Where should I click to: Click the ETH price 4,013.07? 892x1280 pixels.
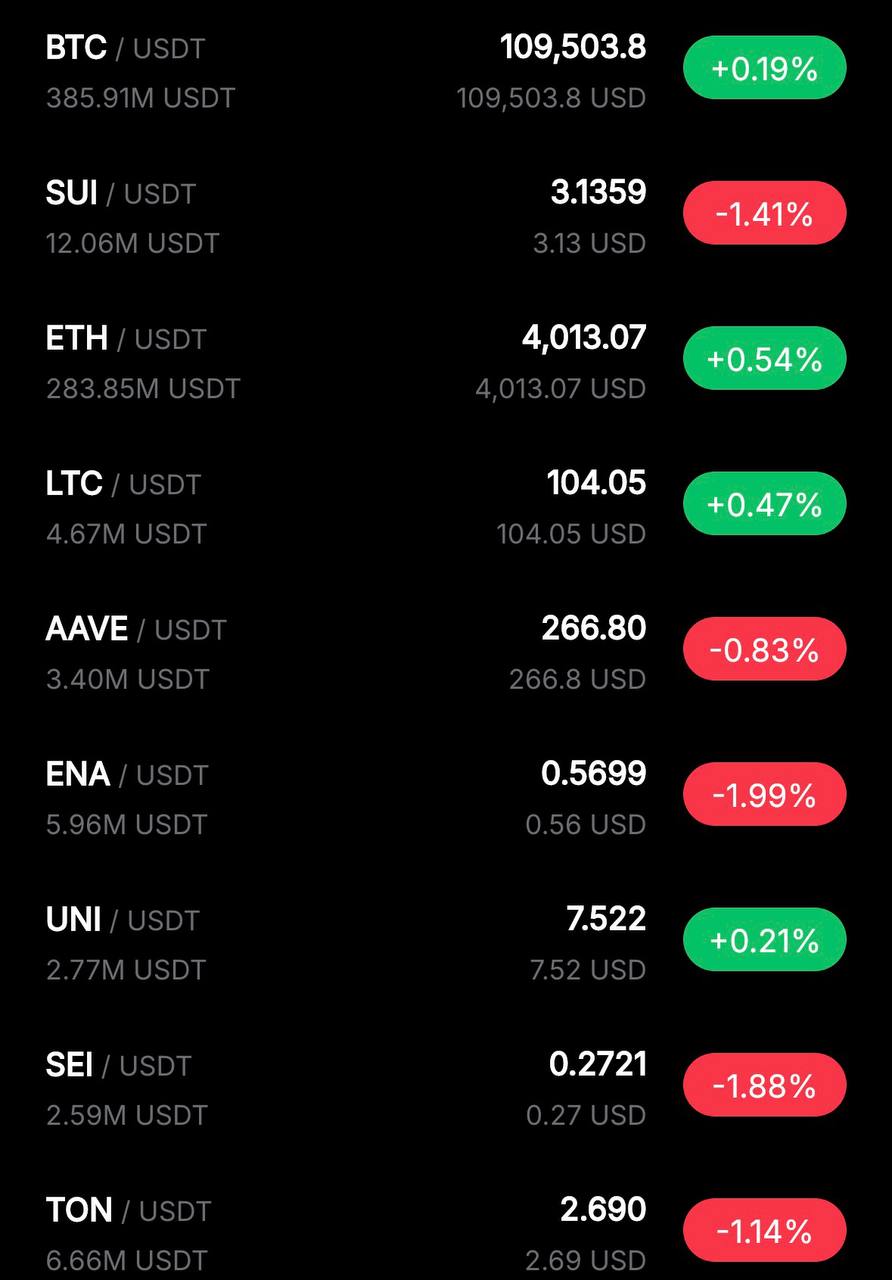click(x=584, y=338)
